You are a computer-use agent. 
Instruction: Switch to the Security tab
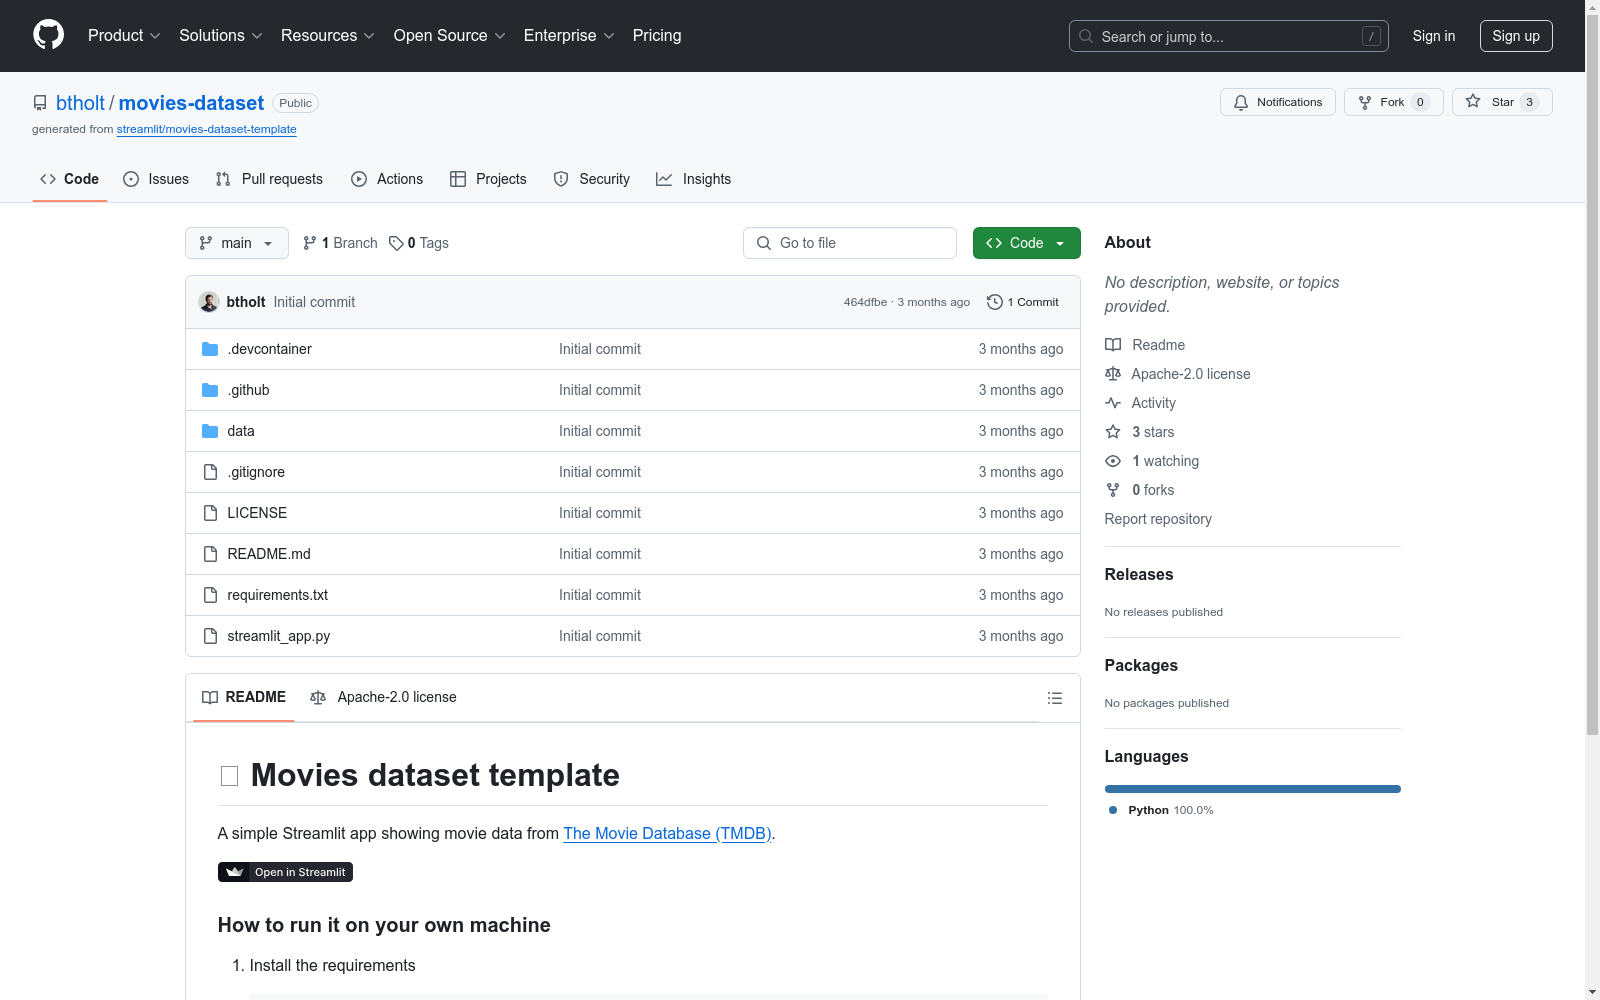point(592,179)
